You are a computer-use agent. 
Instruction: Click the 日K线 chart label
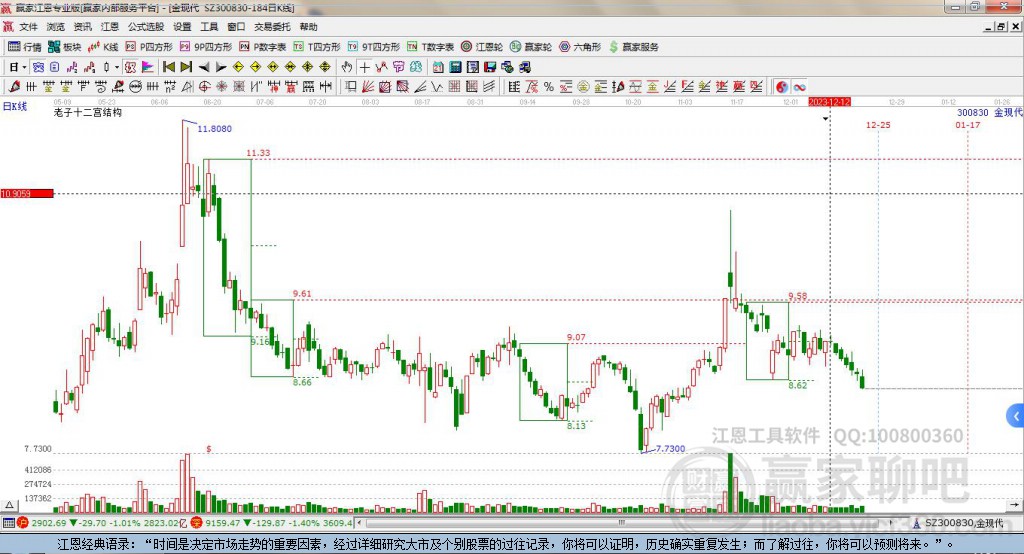tap(14, 106)
